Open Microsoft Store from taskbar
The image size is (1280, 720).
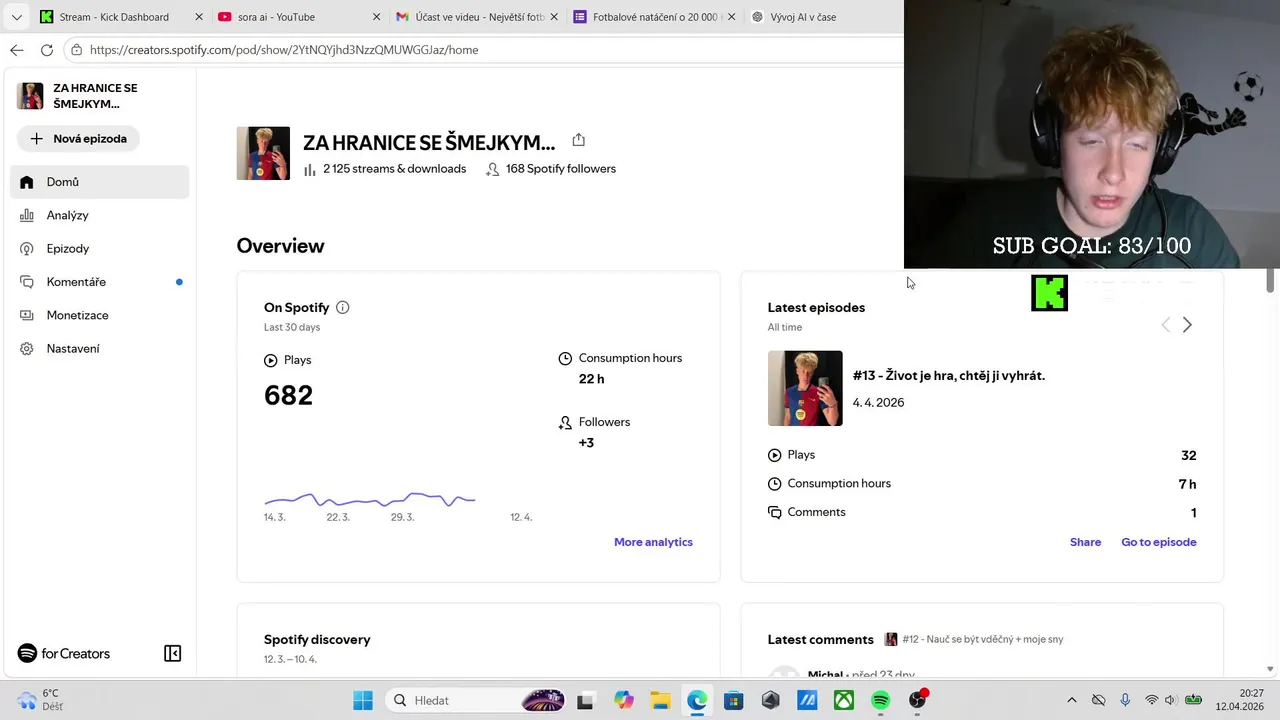coord(733,700)
